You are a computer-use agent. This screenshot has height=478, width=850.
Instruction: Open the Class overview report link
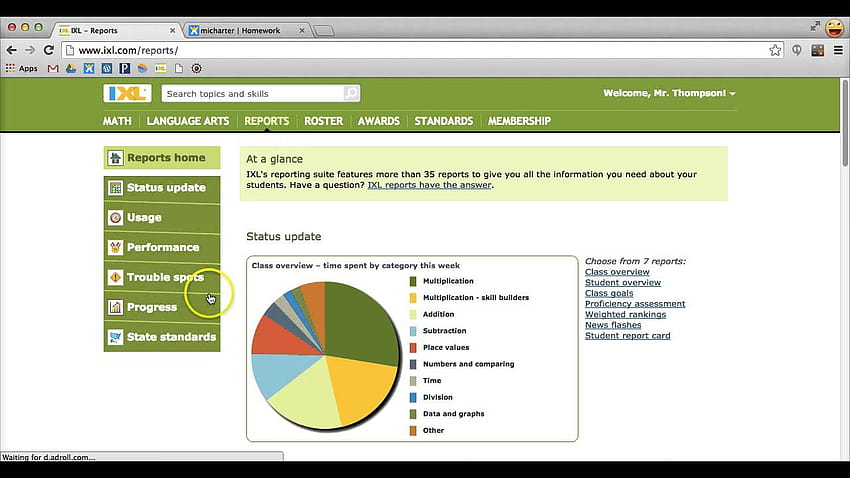pos(617,272)
